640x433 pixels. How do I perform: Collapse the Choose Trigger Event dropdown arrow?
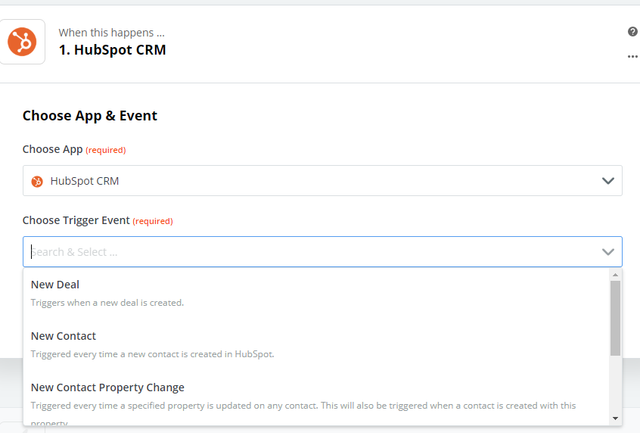tap(608, 252)
